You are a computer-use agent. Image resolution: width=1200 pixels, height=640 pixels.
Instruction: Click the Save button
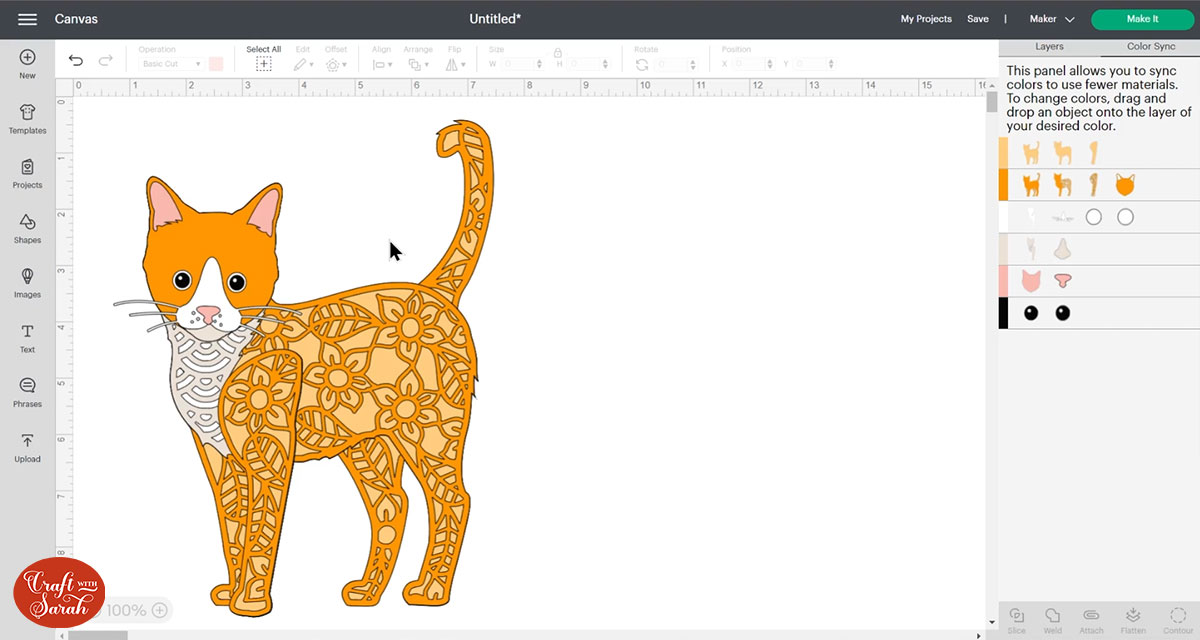(x=977, y=19)
